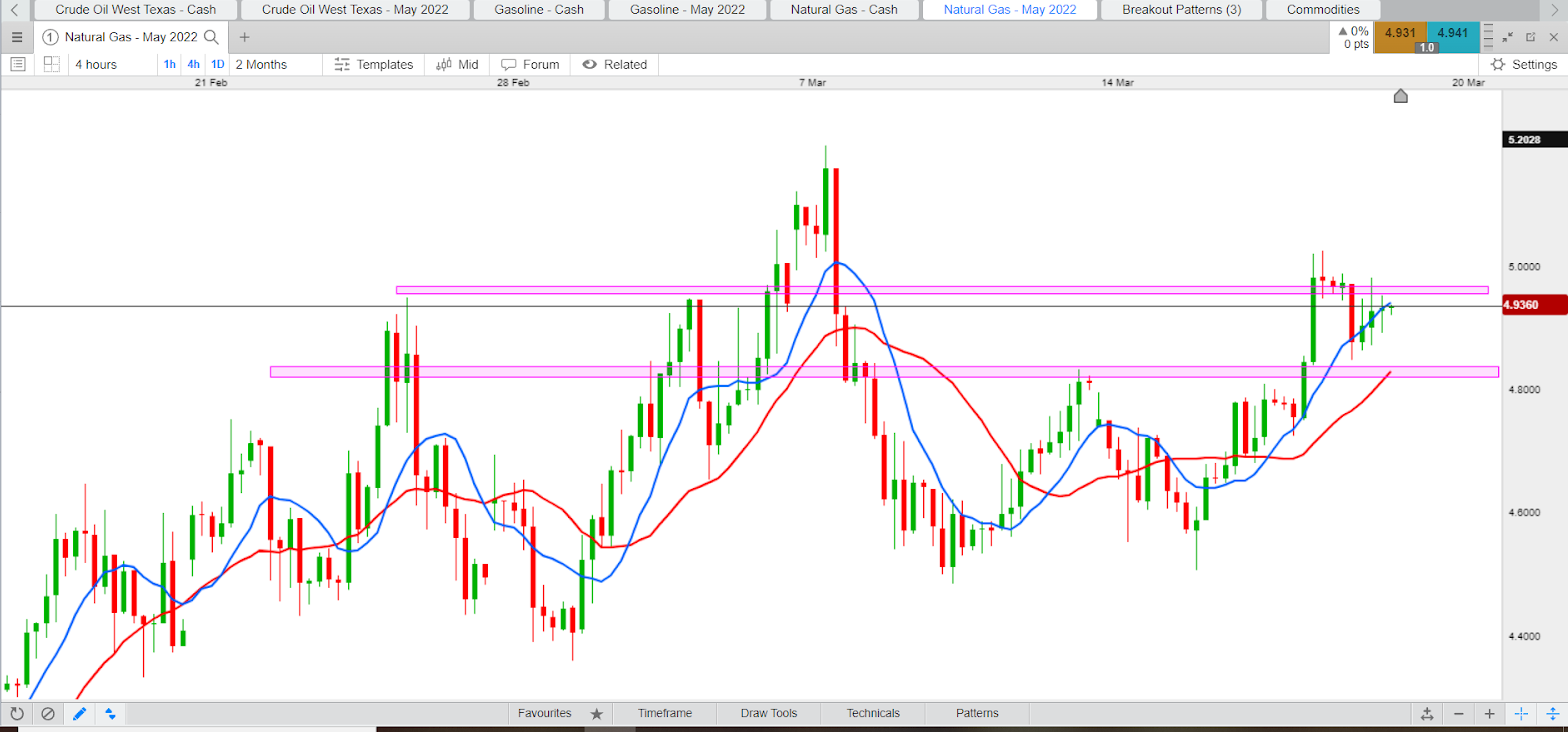
Task: Click the refresh circular arrow icon
Action: point(17,714)
